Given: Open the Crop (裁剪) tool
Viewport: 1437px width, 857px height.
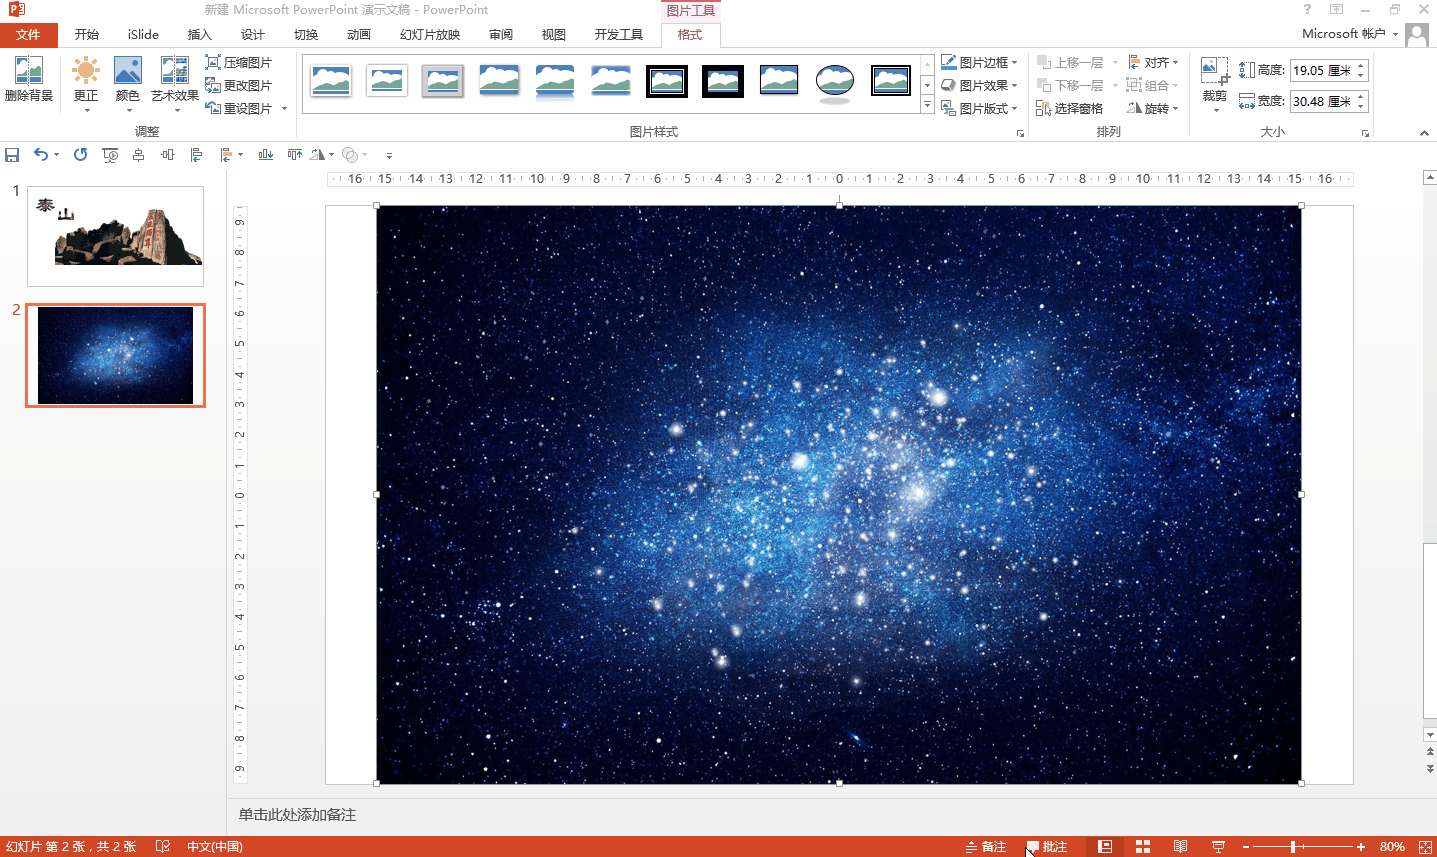Looking at the screenshot, I should pos(1214,80).
